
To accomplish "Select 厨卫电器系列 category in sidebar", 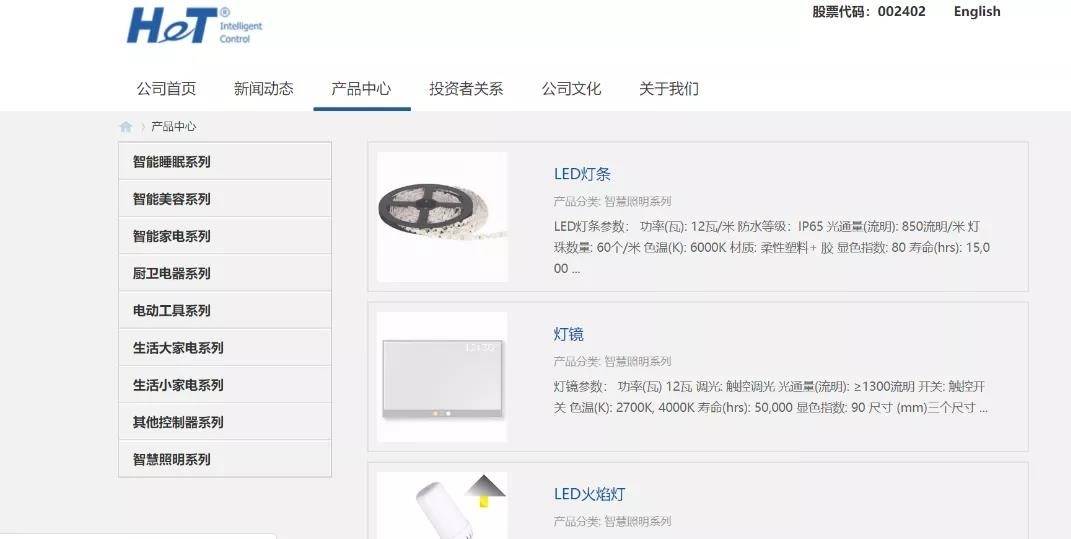I will [x=225, y=273].
